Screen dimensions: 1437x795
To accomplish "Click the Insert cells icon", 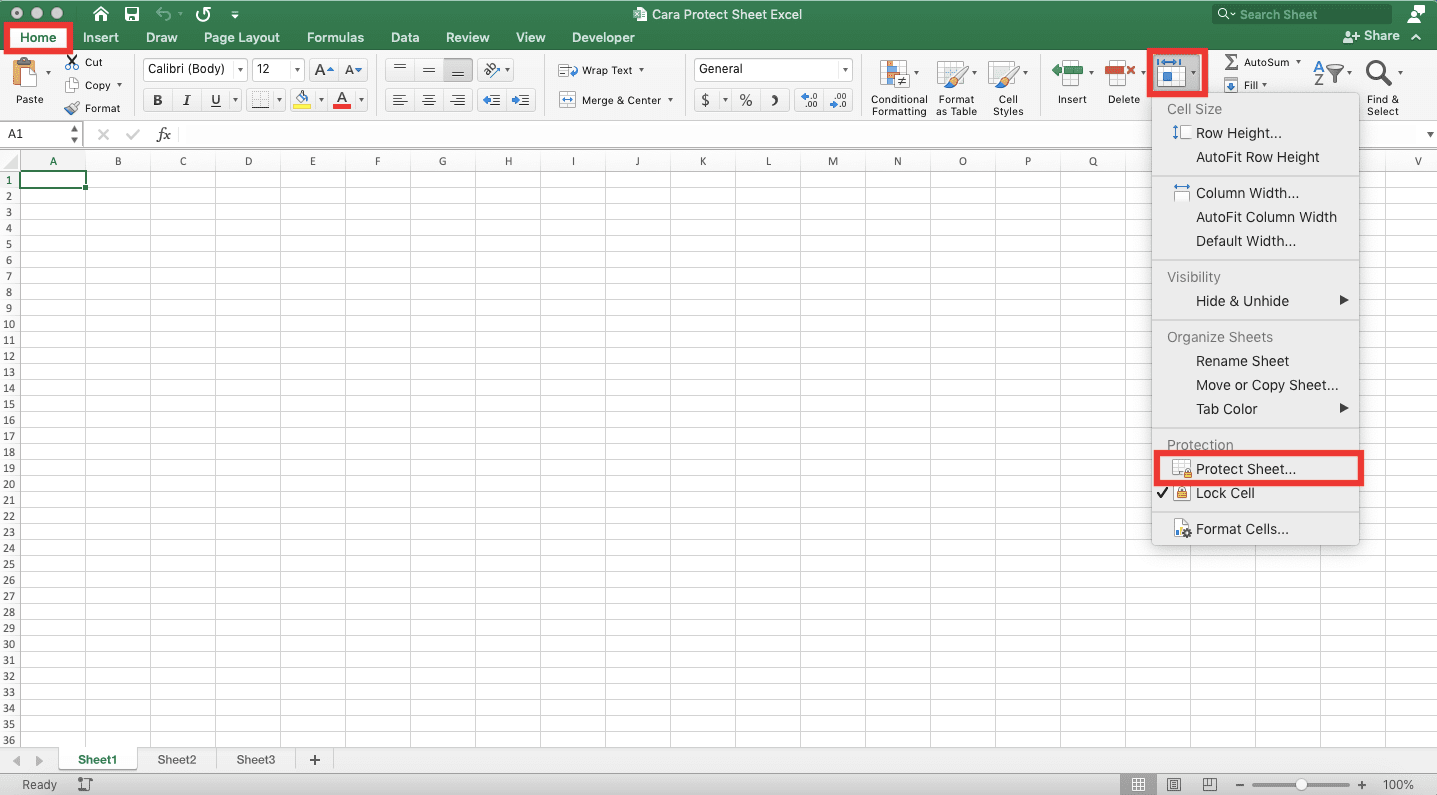I will 1068,71.
